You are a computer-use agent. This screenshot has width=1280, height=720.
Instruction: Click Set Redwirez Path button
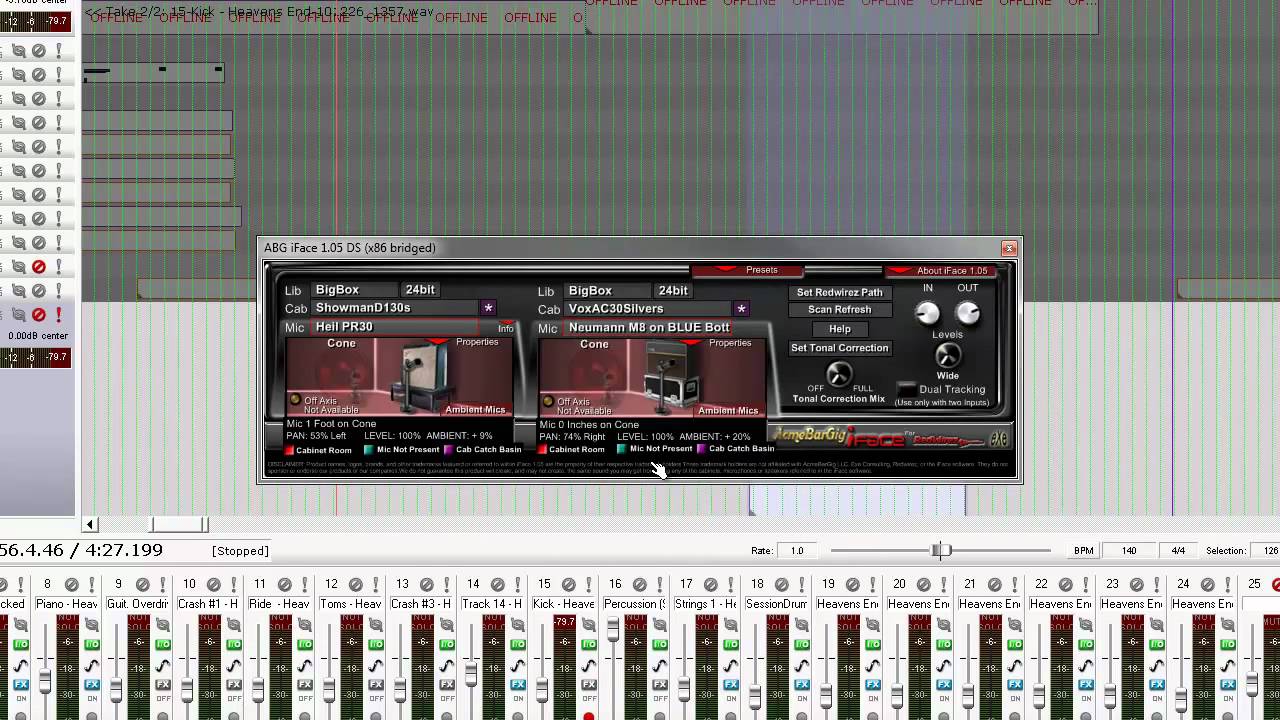[840, 293]
